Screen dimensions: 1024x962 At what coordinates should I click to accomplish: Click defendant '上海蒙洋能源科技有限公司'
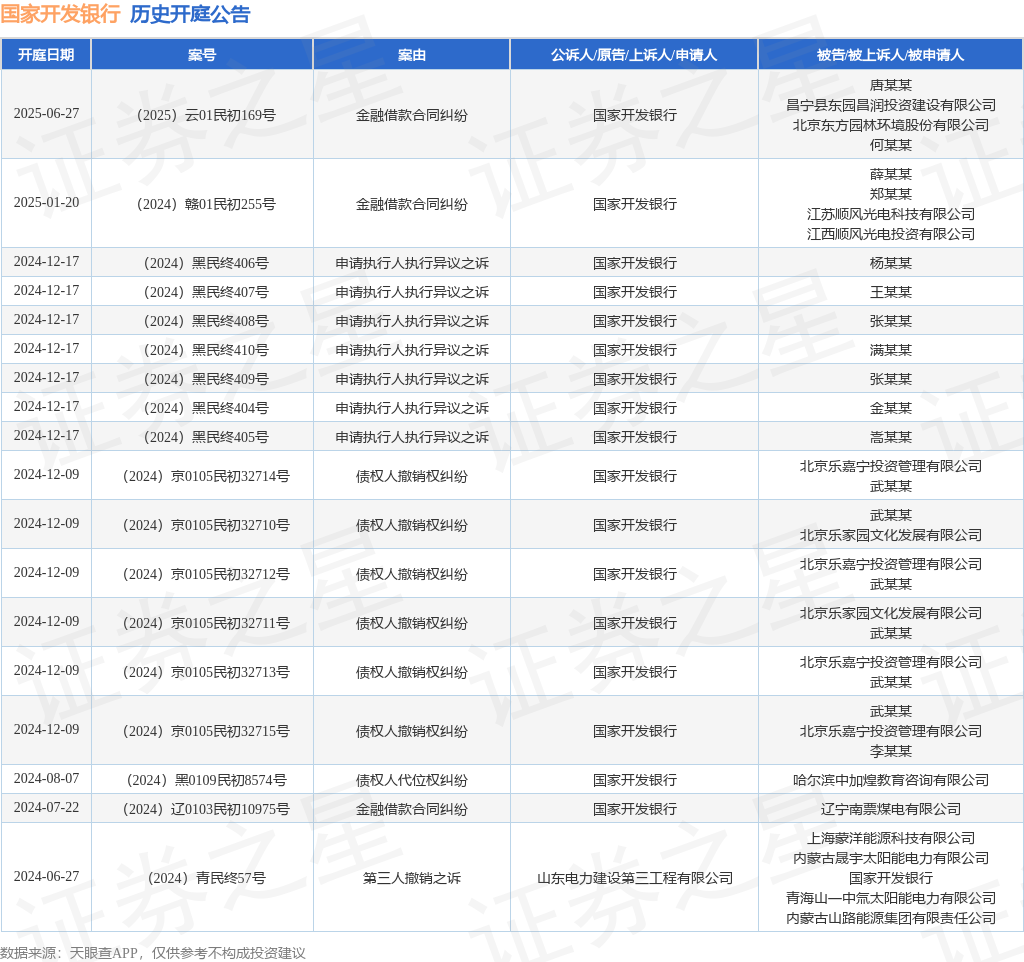click(x=891, y=838)
